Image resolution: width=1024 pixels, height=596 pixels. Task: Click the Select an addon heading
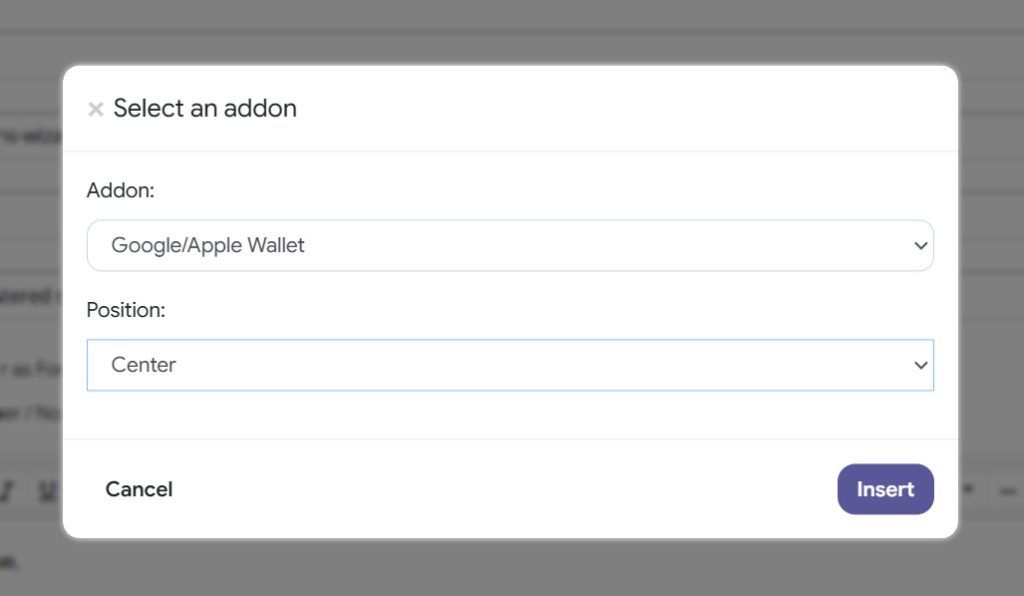pyautogui.click(x=205, y=108)
